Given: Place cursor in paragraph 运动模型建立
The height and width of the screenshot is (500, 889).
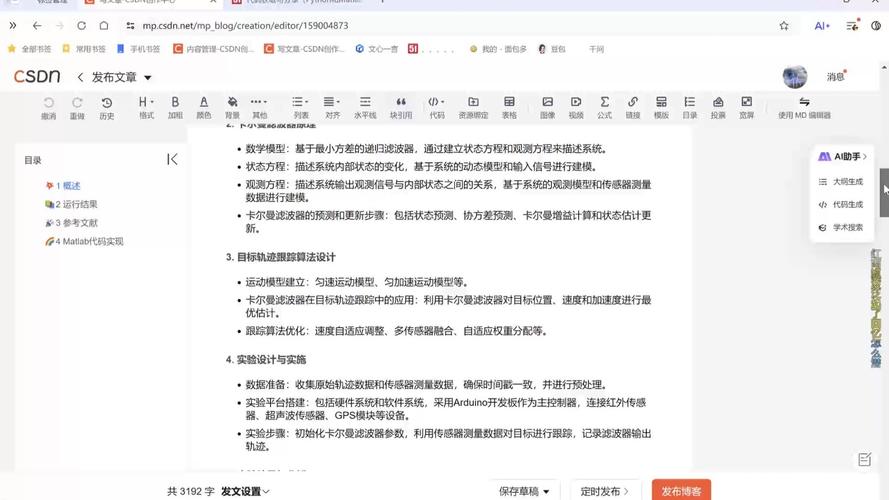Looking at the screenshot, I should pyautogui.click(x=357, y=282).
